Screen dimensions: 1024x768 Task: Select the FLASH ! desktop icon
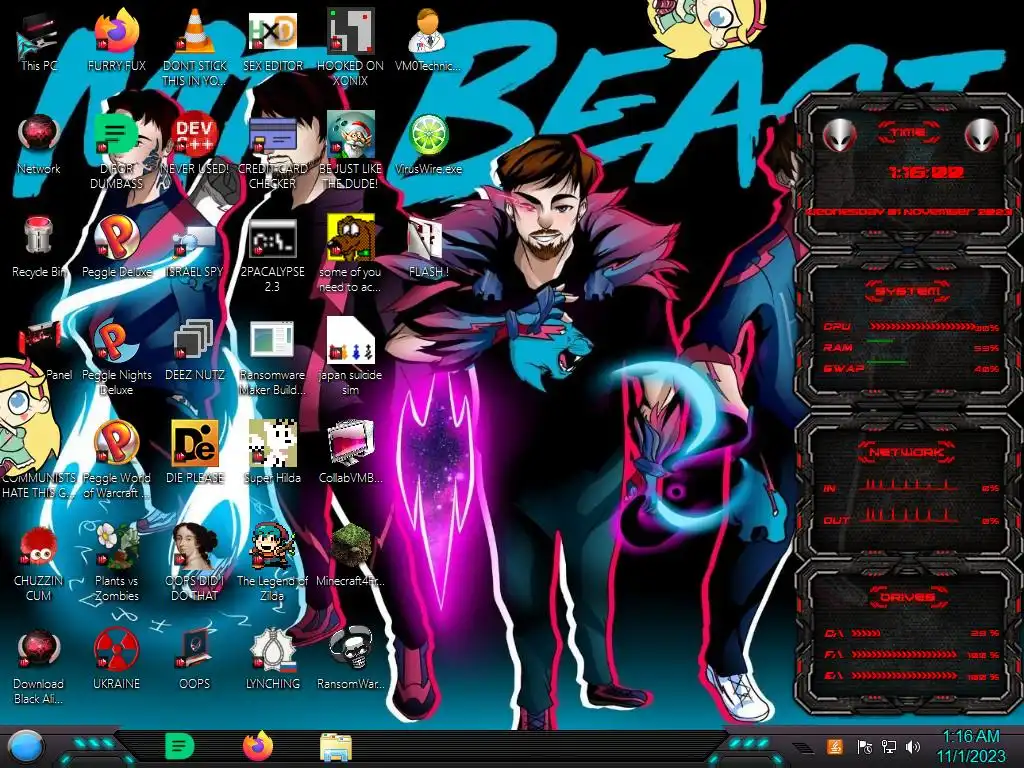point(428,248)
